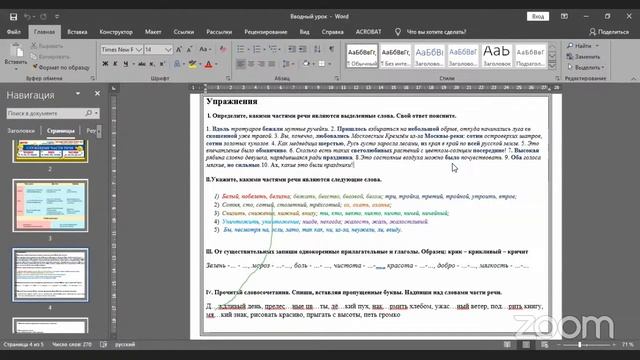Expand styles gallery more arrow
Image resolution: width=640 pixels, height=360 pixels.
tap(552, 66)
